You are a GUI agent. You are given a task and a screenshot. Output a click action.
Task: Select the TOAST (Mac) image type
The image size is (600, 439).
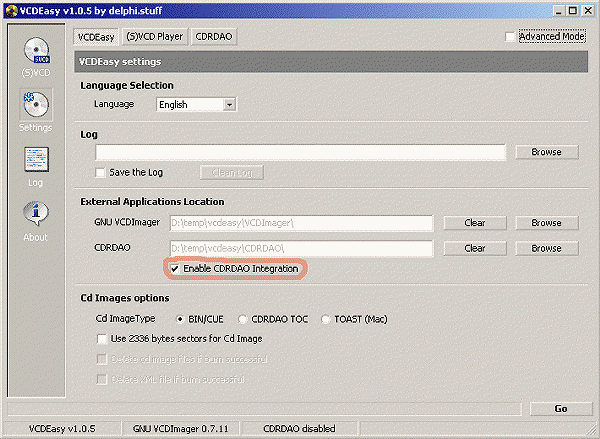coord(325,319)
